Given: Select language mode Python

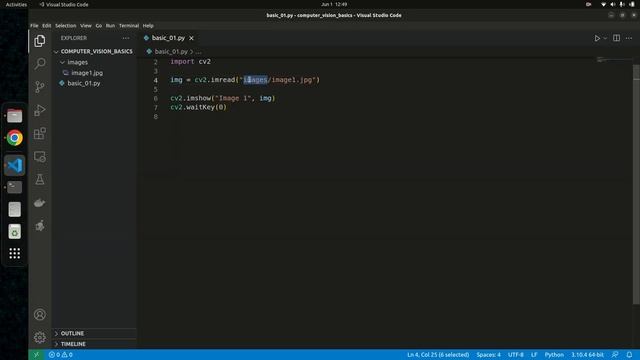Looking at the screenshot, I should [554, 355].
